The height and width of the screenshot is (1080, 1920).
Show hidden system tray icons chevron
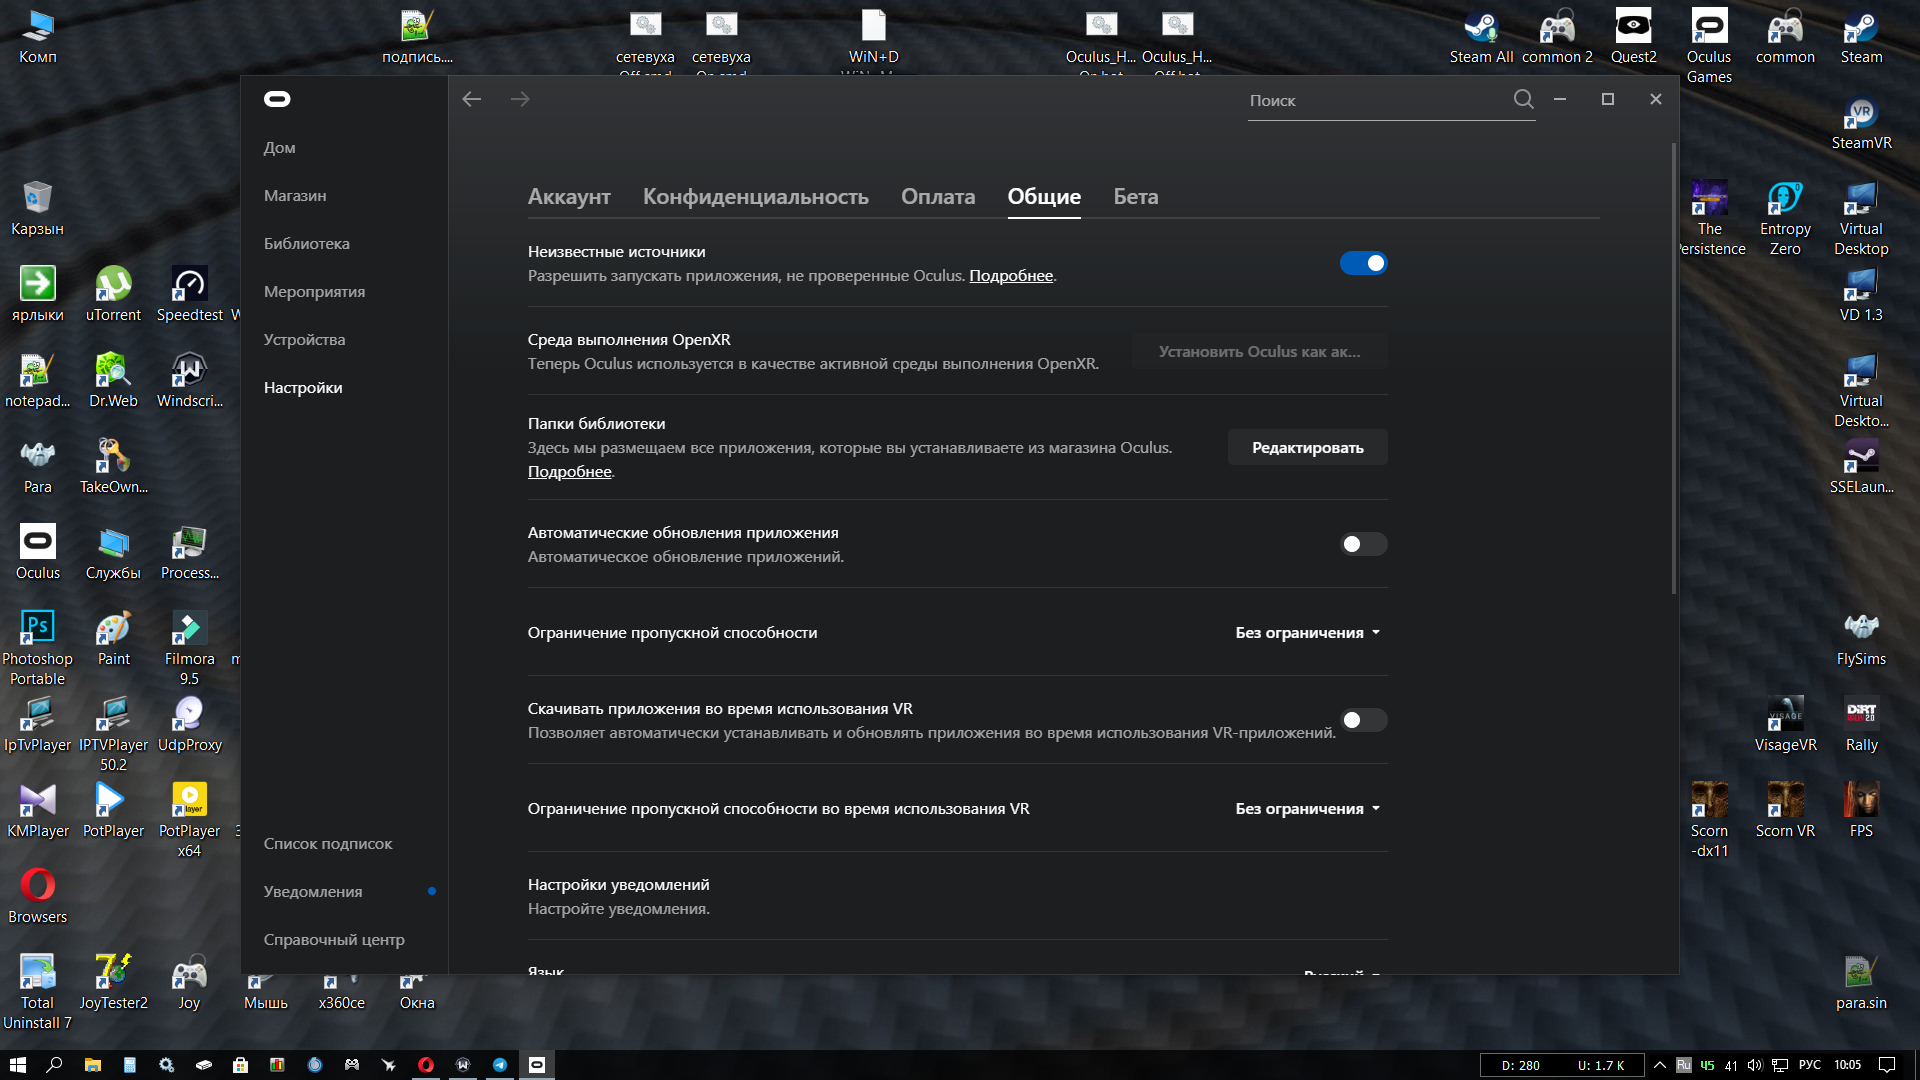coord(1660,1065)
